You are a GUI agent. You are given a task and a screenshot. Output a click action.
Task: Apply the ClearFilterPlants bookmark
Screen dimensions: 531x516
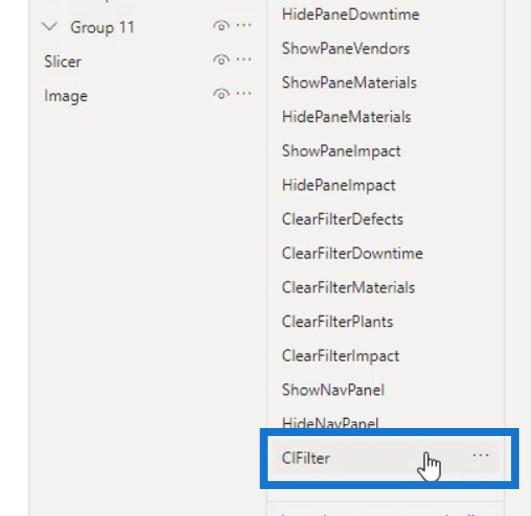(337, 322)
